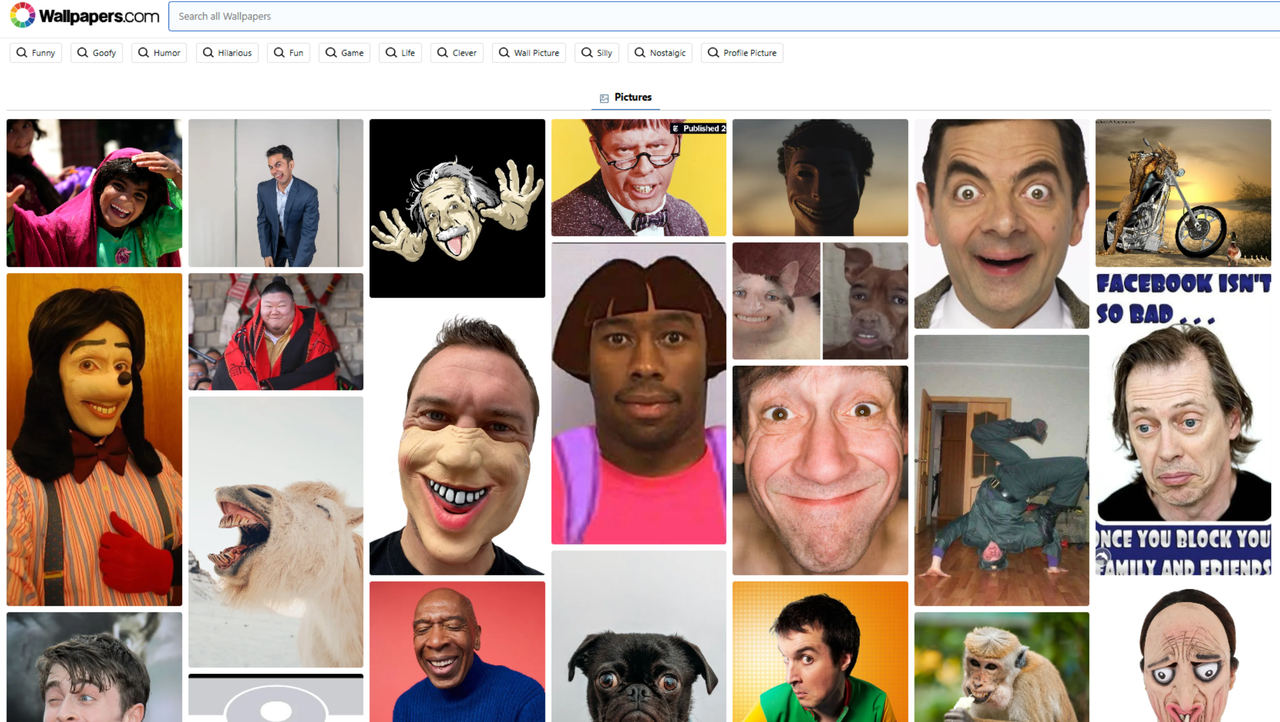The width and height of the screenshot is (1280, 722).
Task: Click the grid icon beside the Pictures label
Action: (x=602, y=97)
